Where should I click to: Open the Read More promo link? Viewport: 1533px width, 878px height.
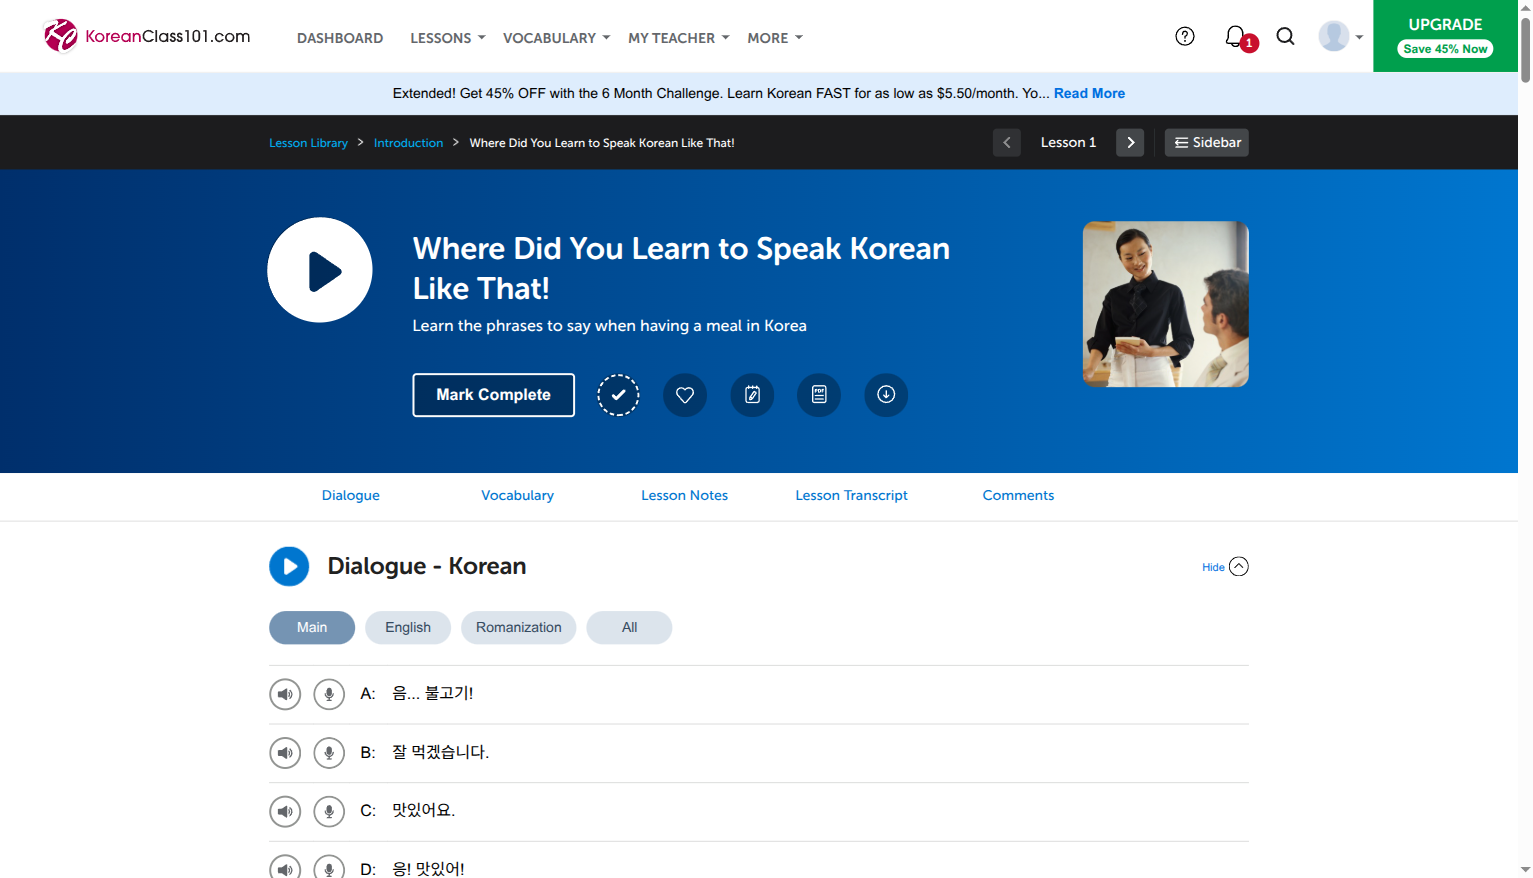coord(1089,93)
